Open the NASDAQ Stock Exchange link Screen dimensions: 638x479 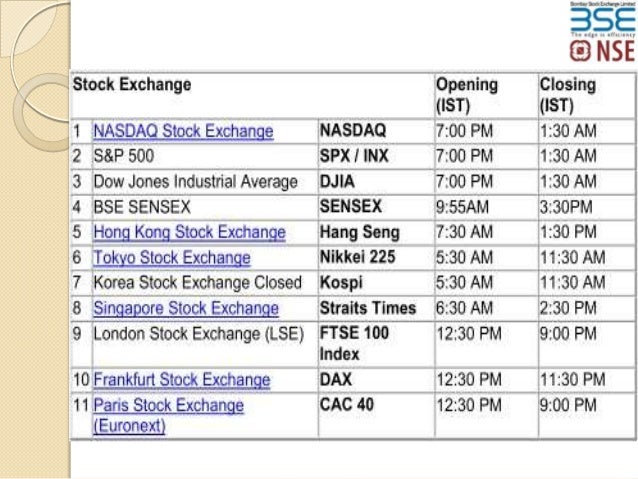point(183,131)
